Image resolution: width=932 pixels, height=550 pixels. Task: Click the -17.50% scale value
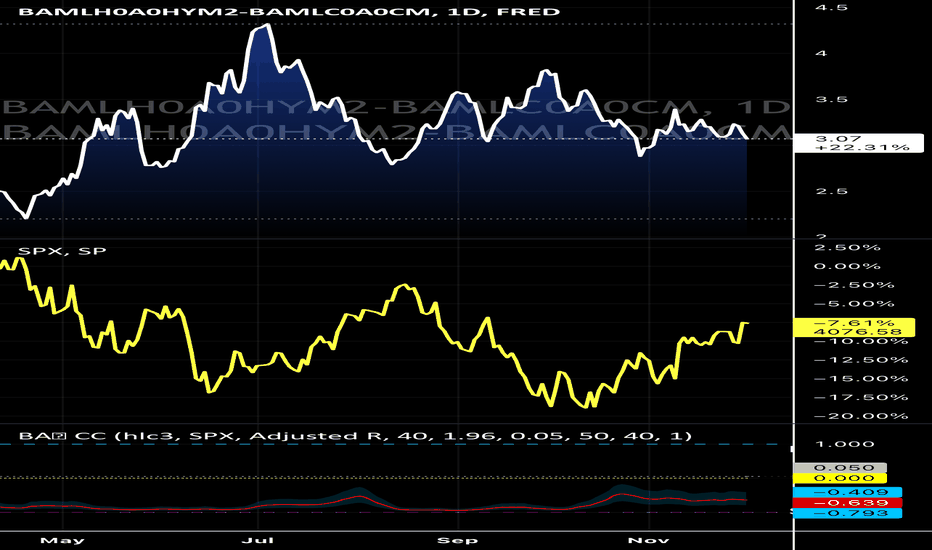(x=861, y=397)
